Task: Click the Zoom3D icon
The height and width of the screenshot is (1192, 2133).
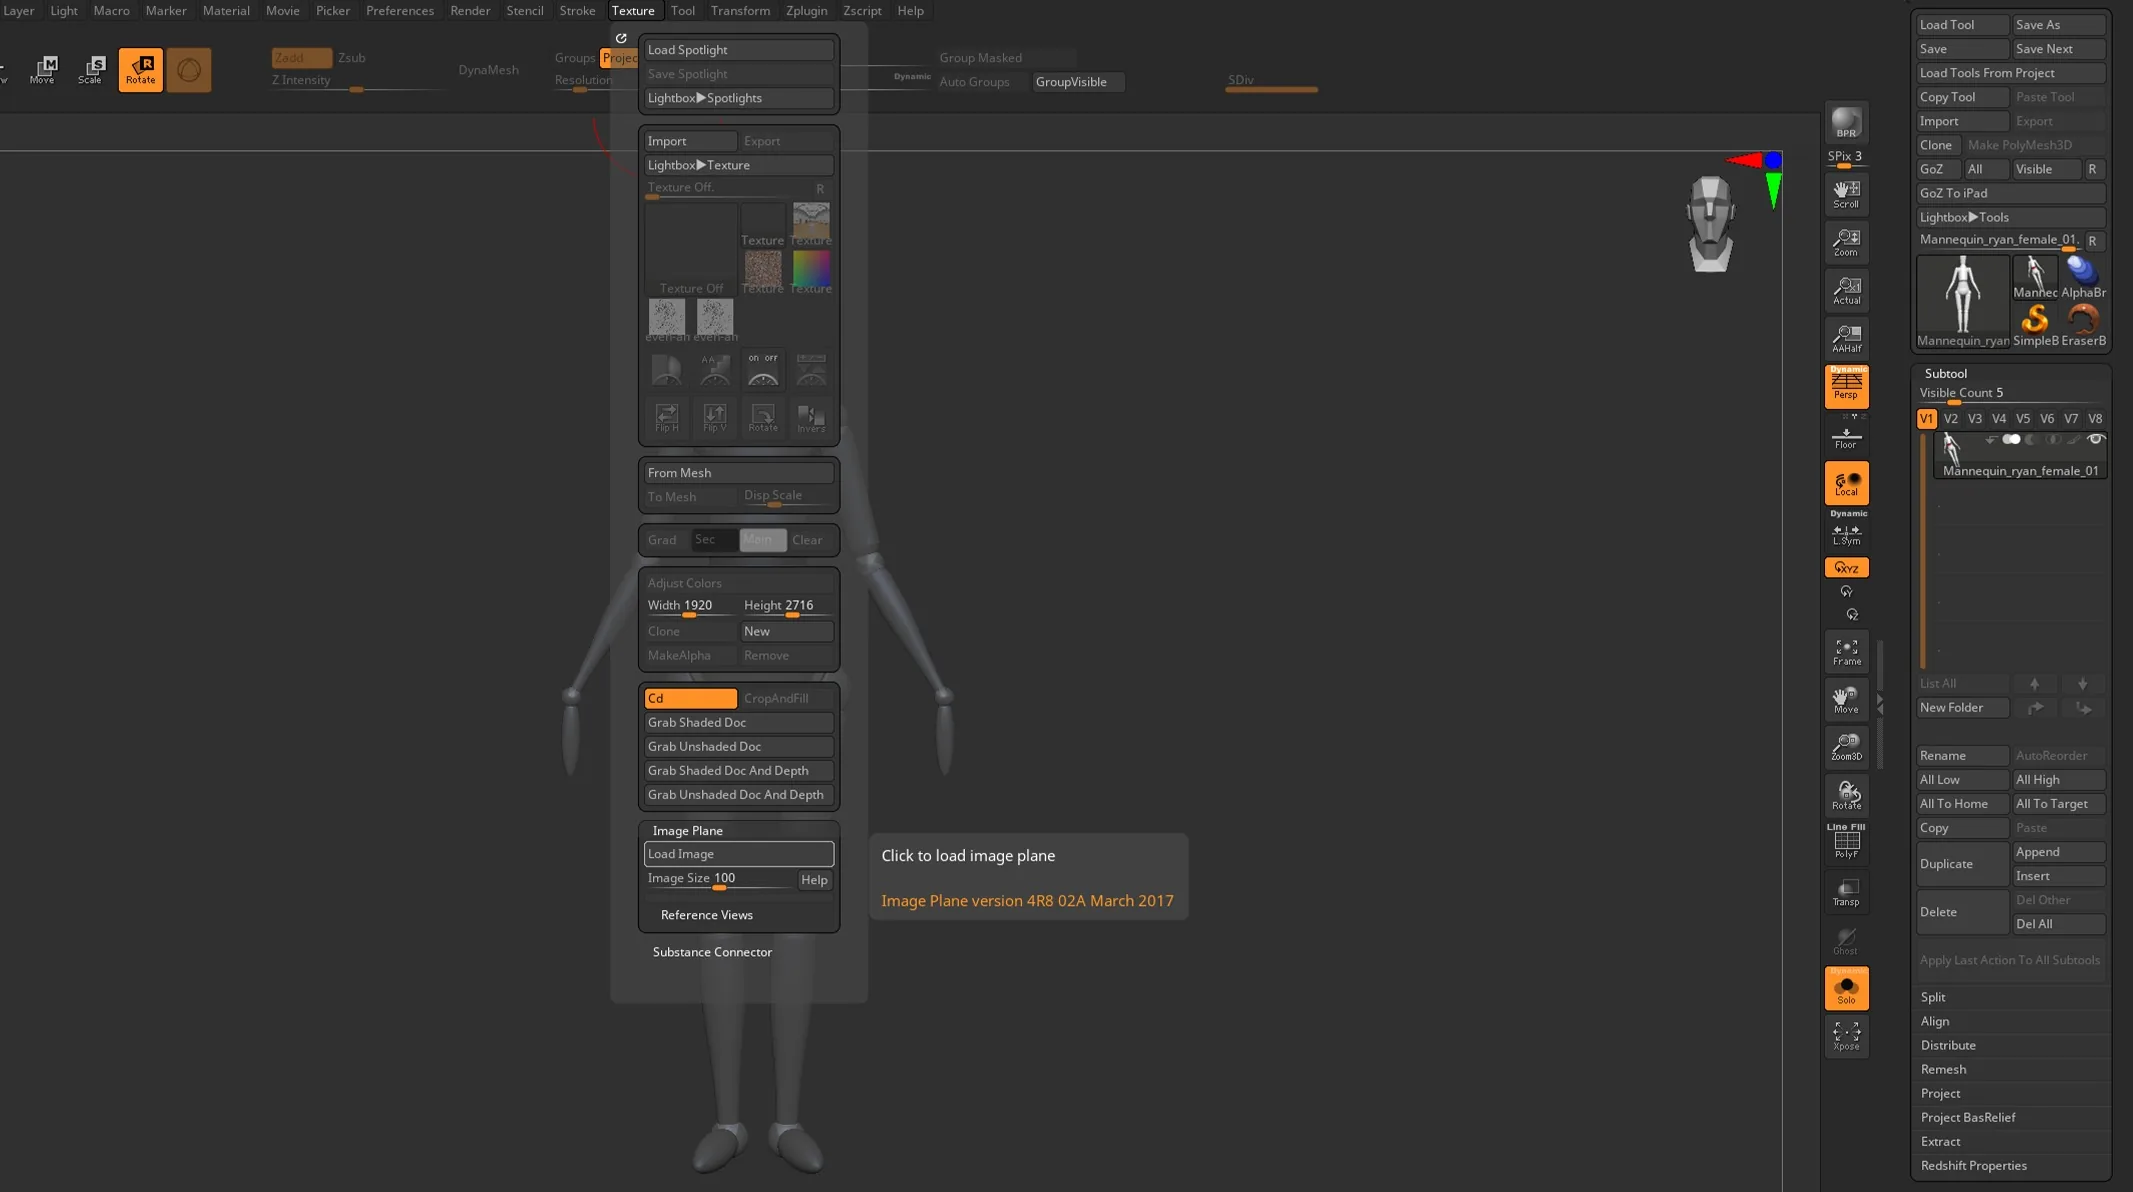Action: point(1846,747)
